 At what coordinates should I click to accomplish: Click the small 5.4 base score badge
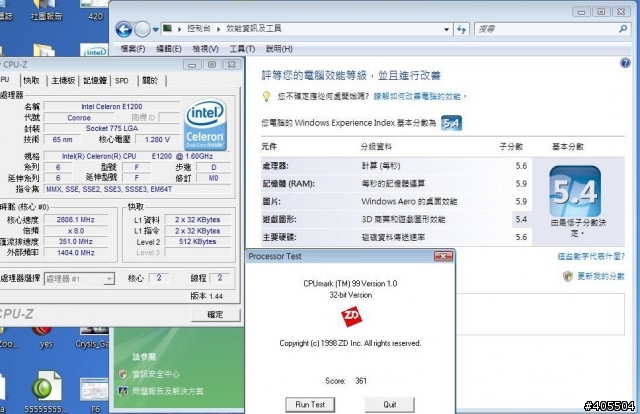point(451,123)
